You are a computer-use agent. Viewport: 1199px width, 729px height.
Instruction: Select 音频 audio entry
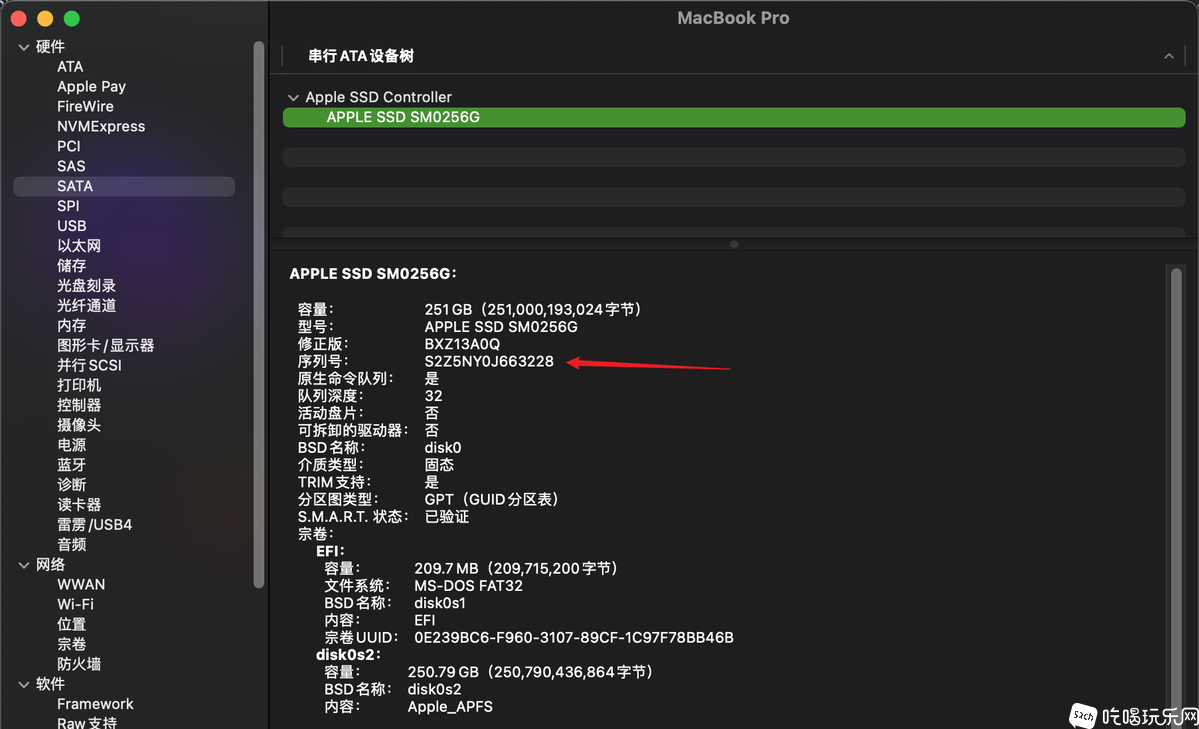[71, 544]
